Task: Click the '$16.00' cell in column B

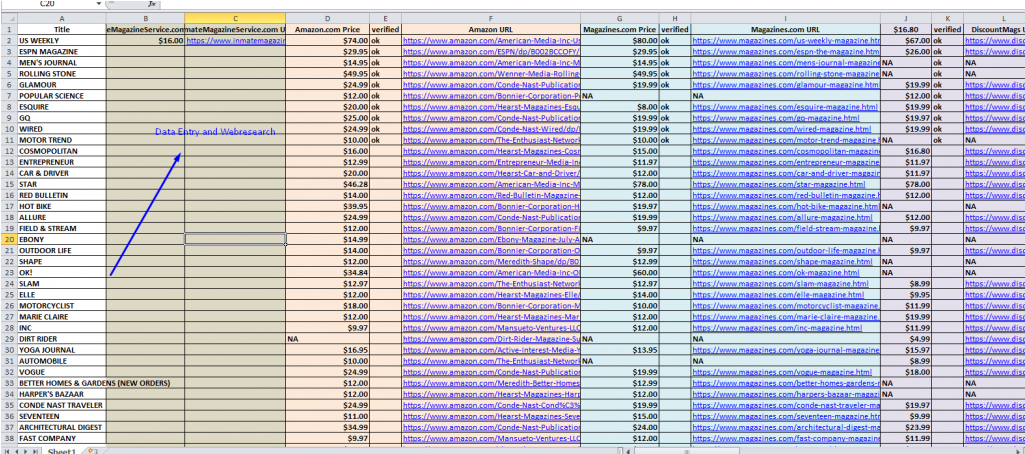Action: click(x=145, y=41)
